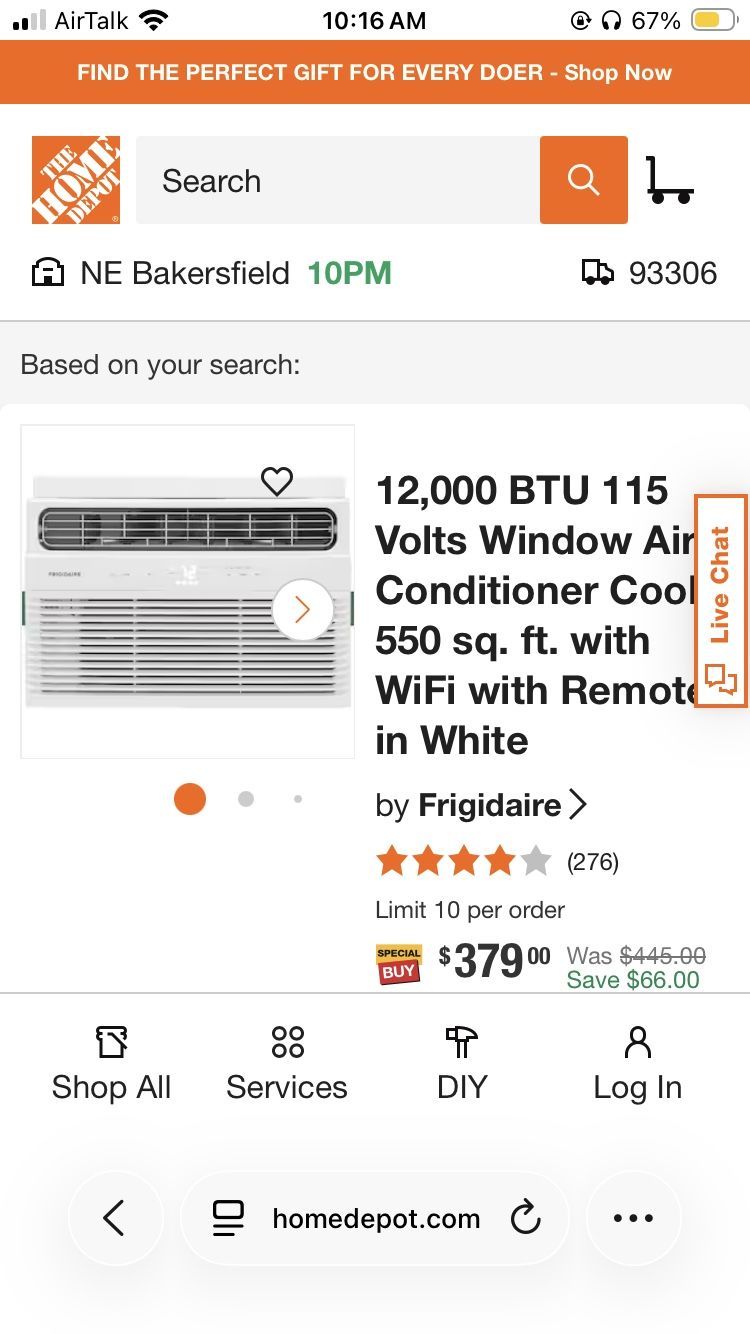The image size is (750, 1334).
Task: Select the first carousel dot
Action: pos(189,798)
